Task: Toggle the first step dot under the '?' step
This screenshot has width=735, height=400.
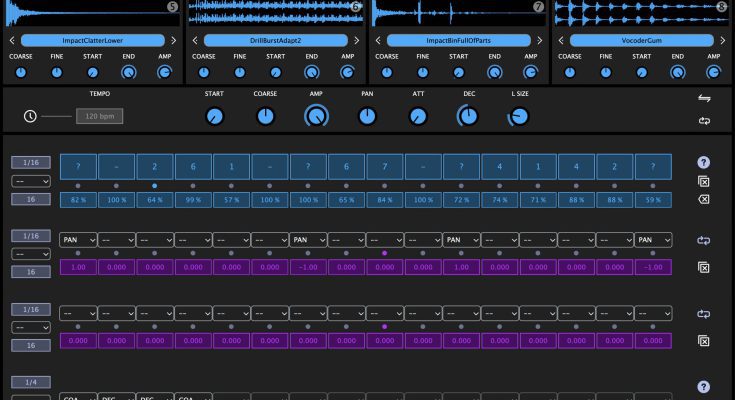Action: pyautogui.click(x=77, y=186)
